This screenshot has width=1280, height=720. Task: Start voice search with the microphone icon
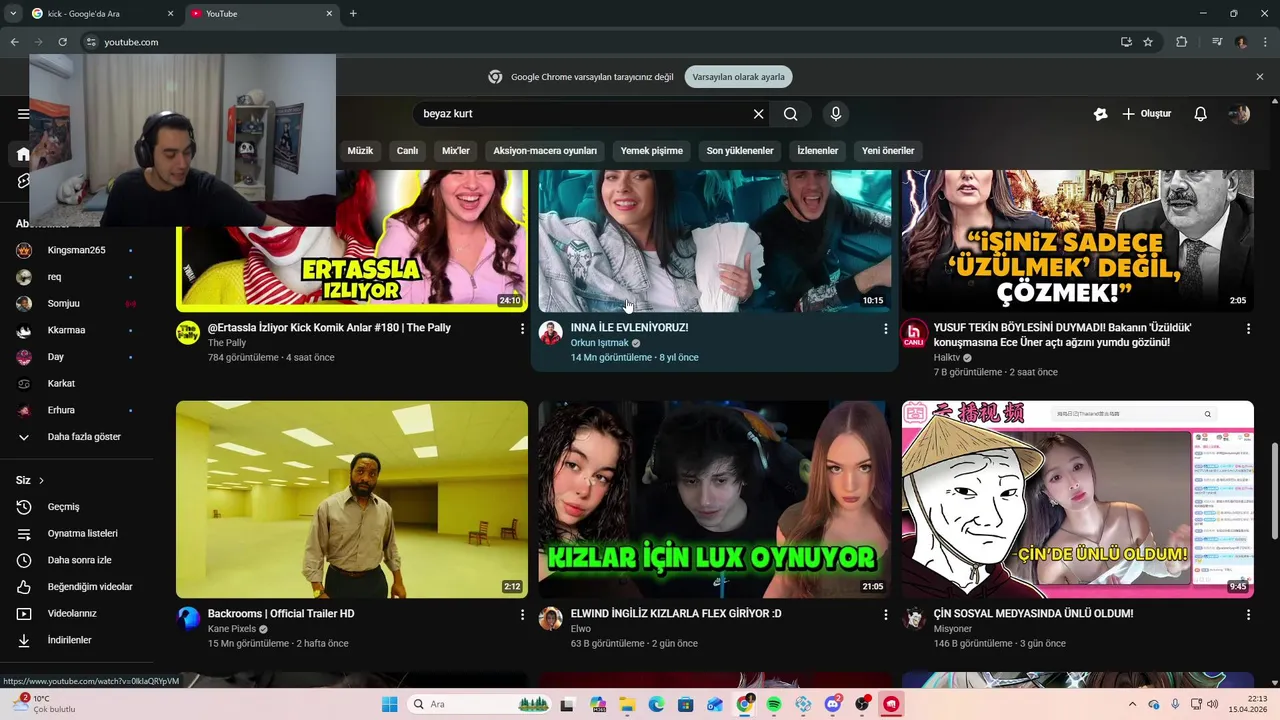tap(836, 114)
